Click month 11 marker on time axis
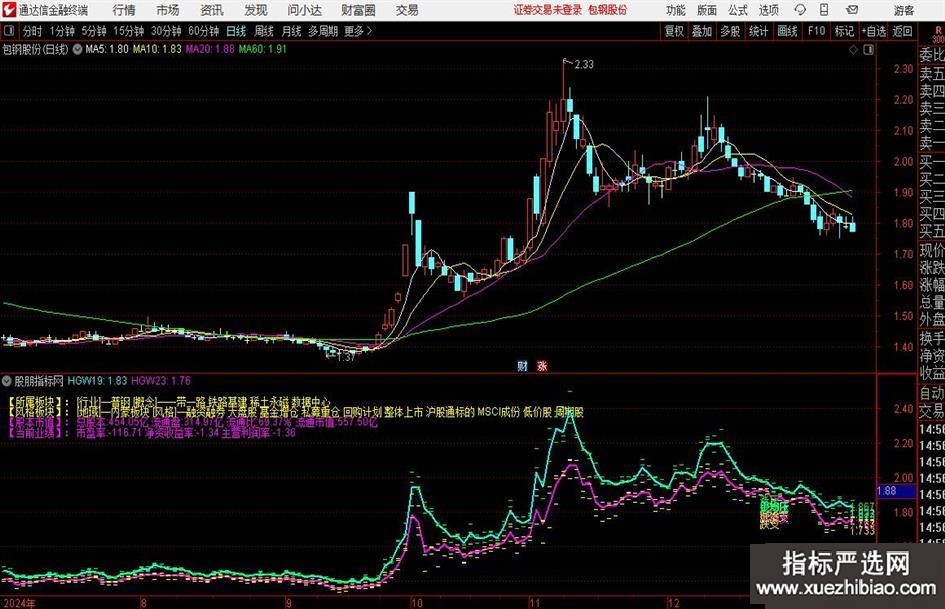 pyautogui.click(x=535, y=602)
